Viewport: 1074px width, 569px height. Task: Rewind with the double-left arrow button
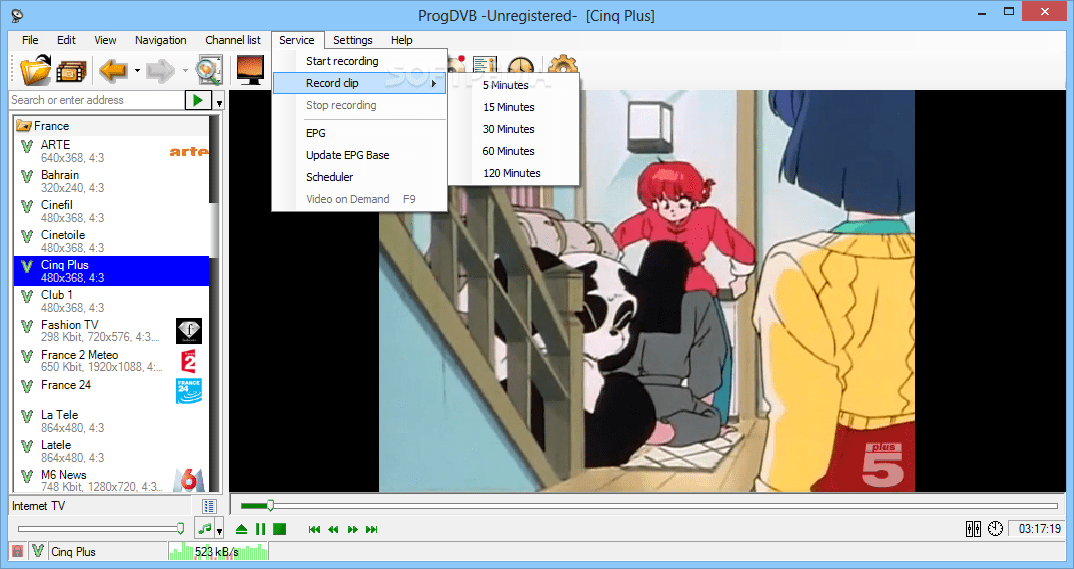tap(334, 529)
